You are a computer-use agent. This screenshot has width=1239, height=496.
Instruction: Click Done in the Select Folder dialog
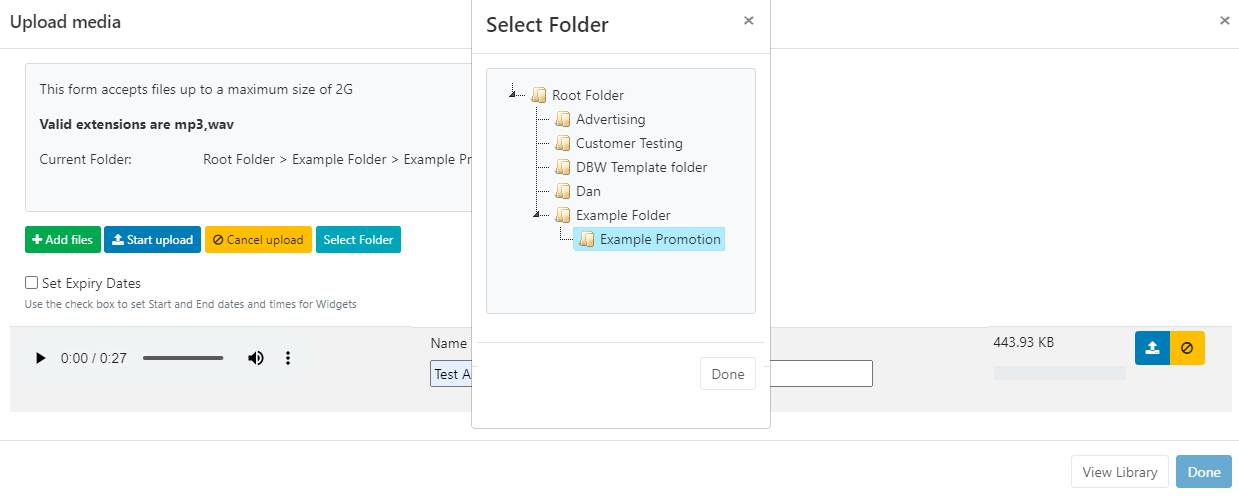point(728,374)
